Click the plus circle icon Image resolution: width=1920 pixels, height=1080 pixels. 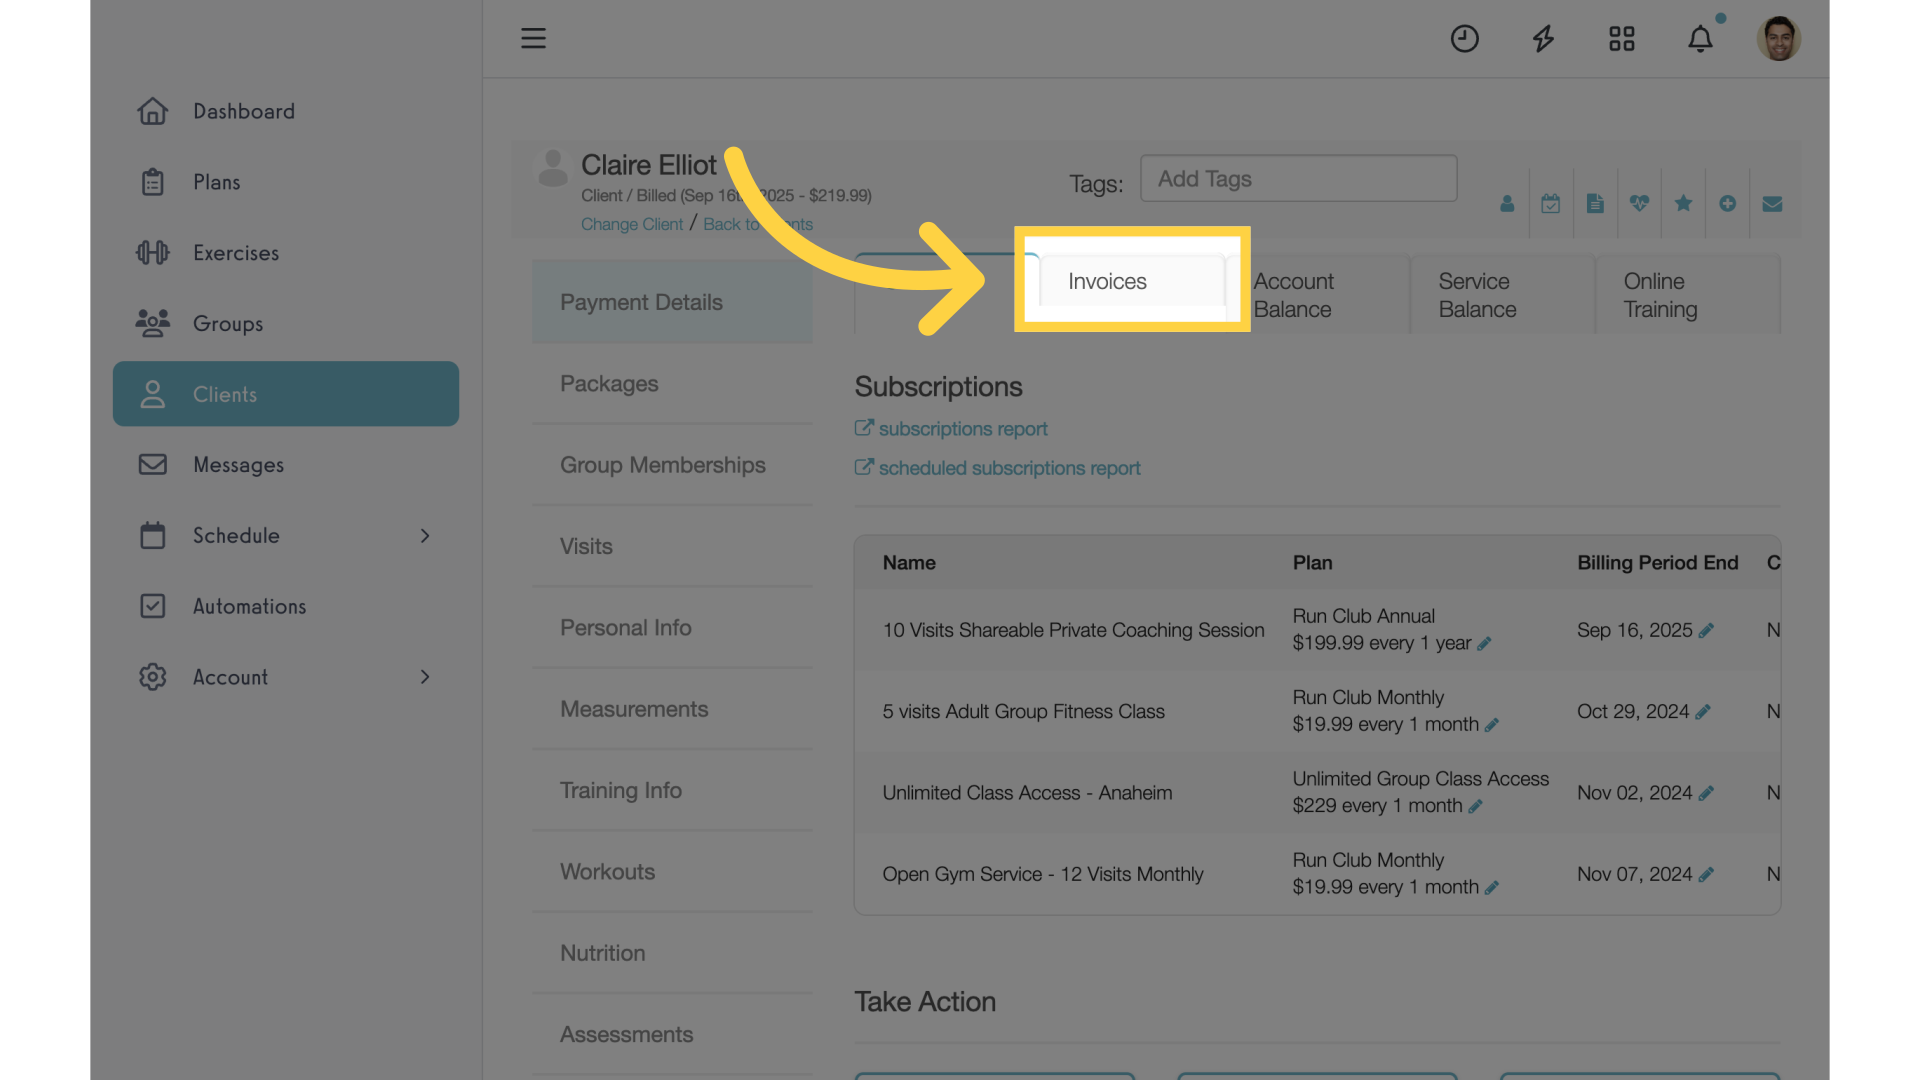click(x=1727, y=204)
